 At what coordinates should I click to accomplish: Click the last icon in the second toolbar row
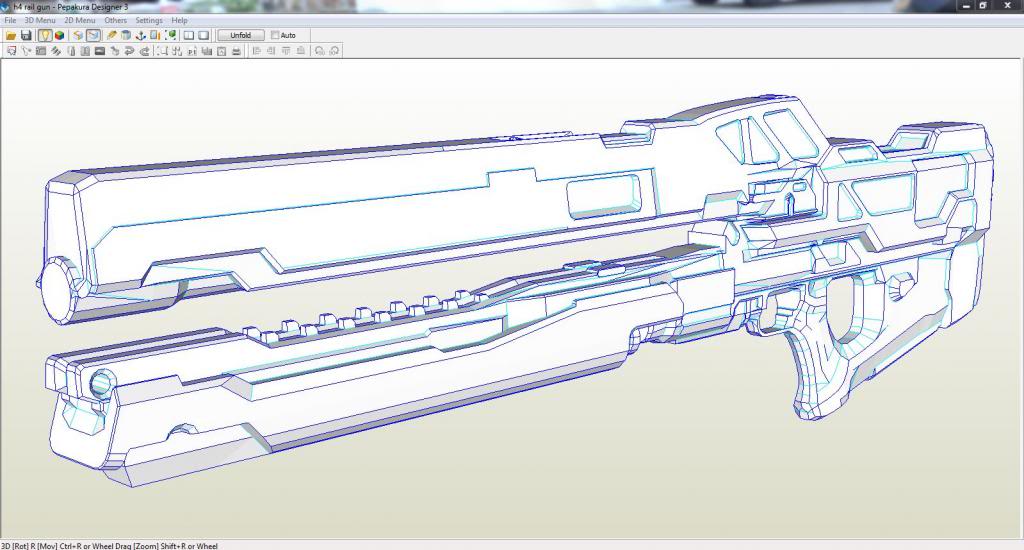point(334,51)
